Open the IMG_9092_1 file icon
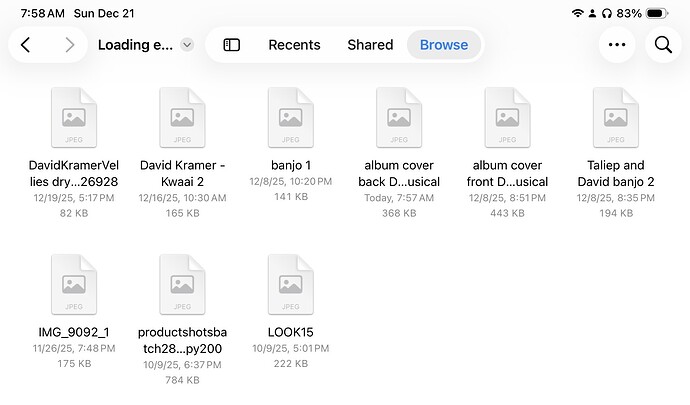 click(74, 285)
